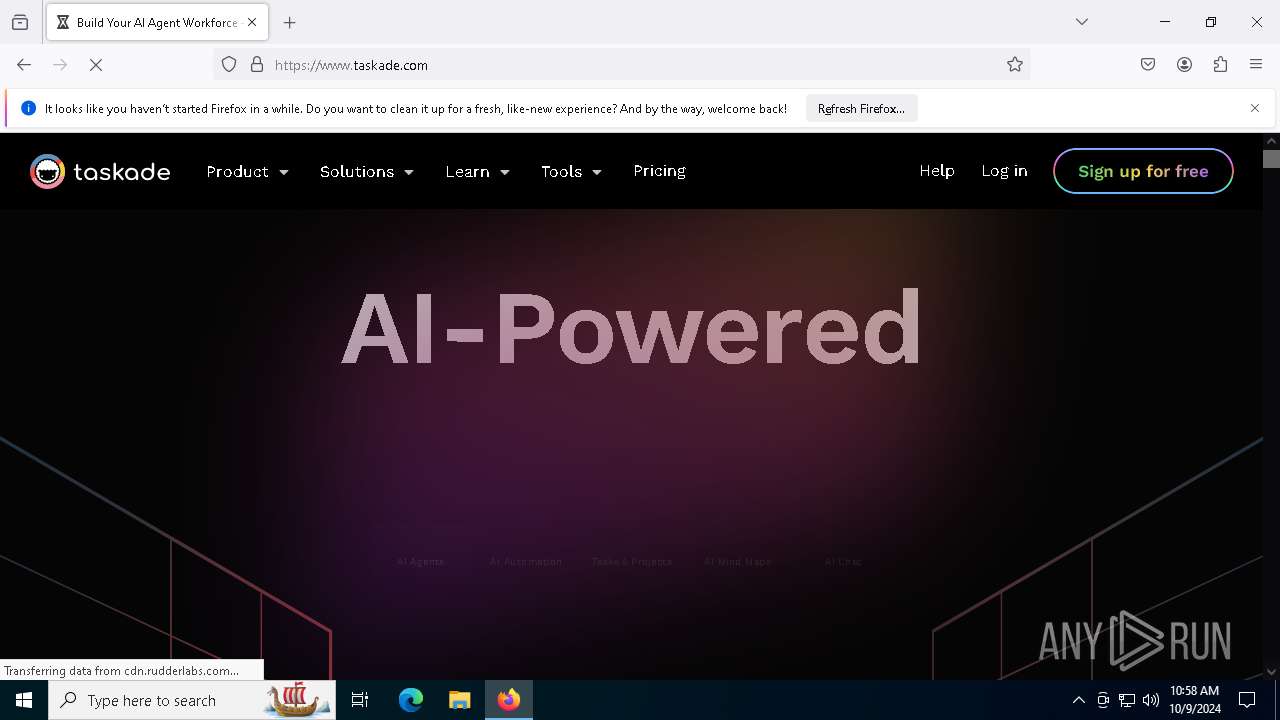
Task: Open the volume tray icon
Action: [1151, 700]
